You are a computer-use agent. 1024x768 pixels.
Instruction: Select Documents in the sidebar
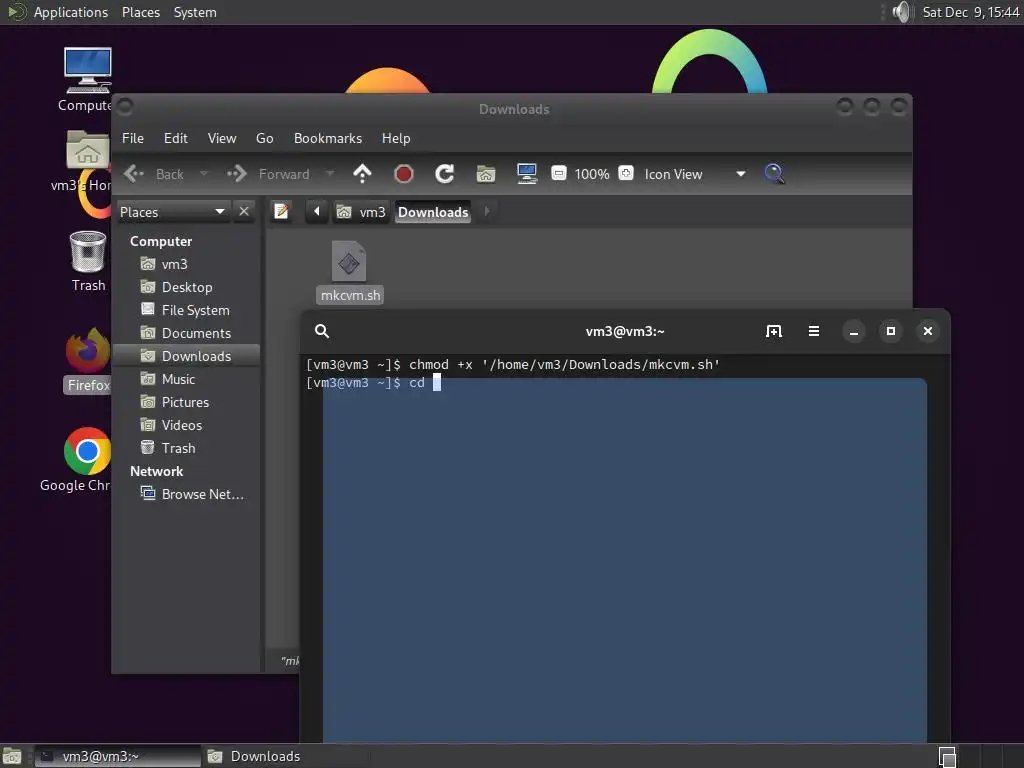[187, 333]
